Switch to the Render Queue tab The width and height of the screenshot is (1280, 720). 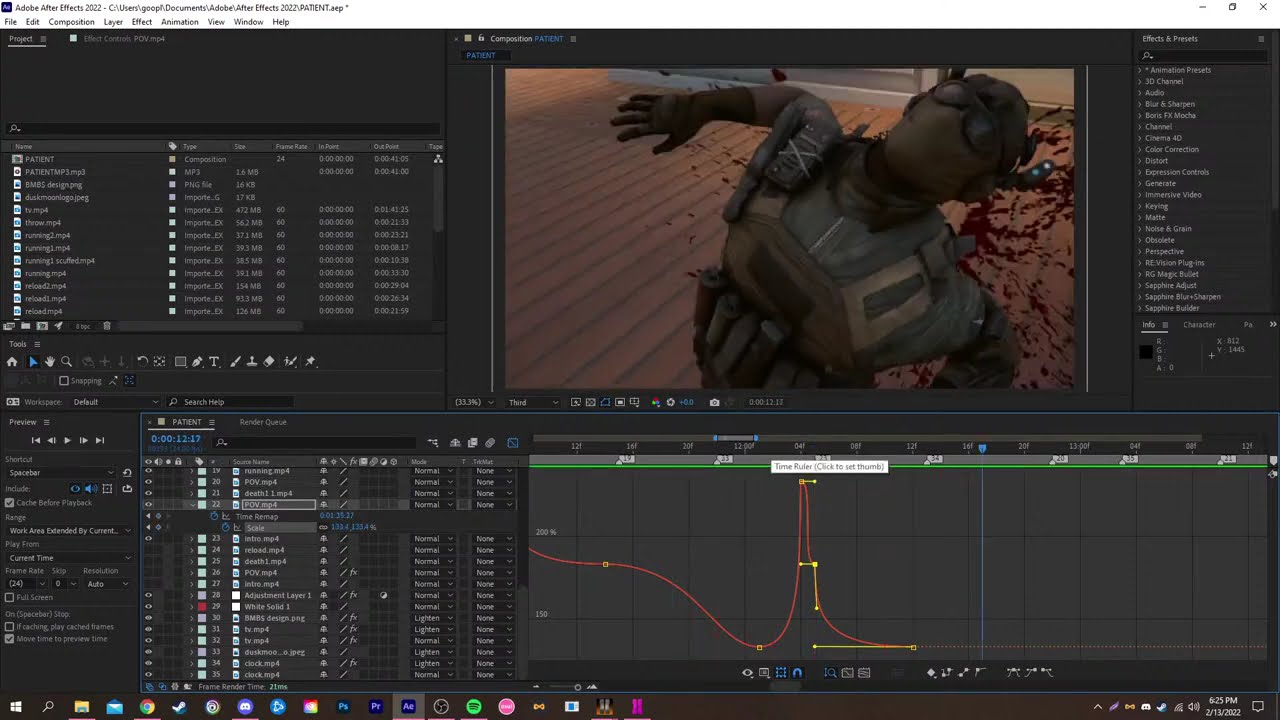[262, 422]
